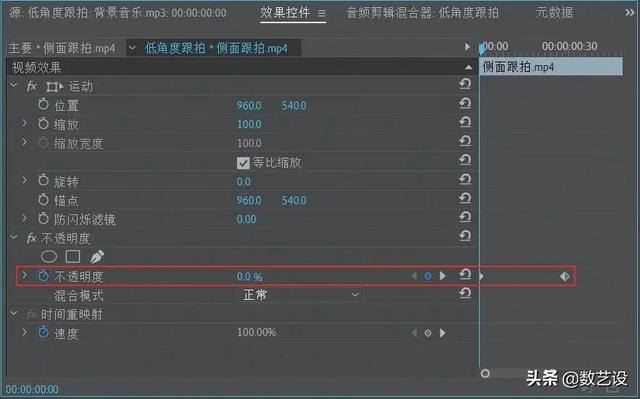The image size is (640, 399).
Task: Open the 效果控件 panel menu
Action: tap(322, 13)
